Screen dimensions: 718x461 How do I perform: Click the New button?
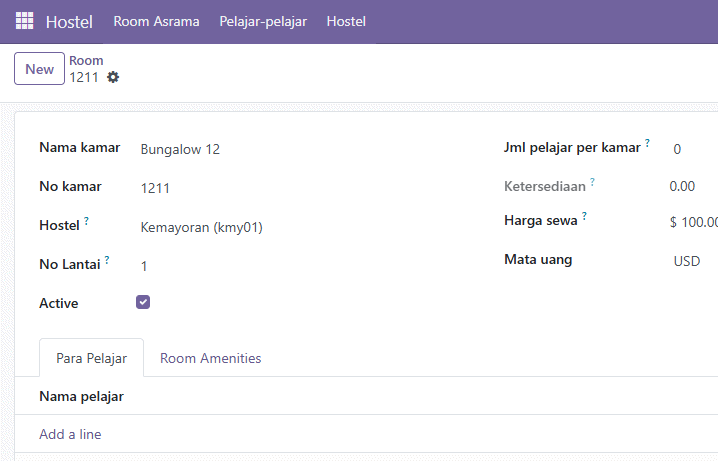[39, 69]
